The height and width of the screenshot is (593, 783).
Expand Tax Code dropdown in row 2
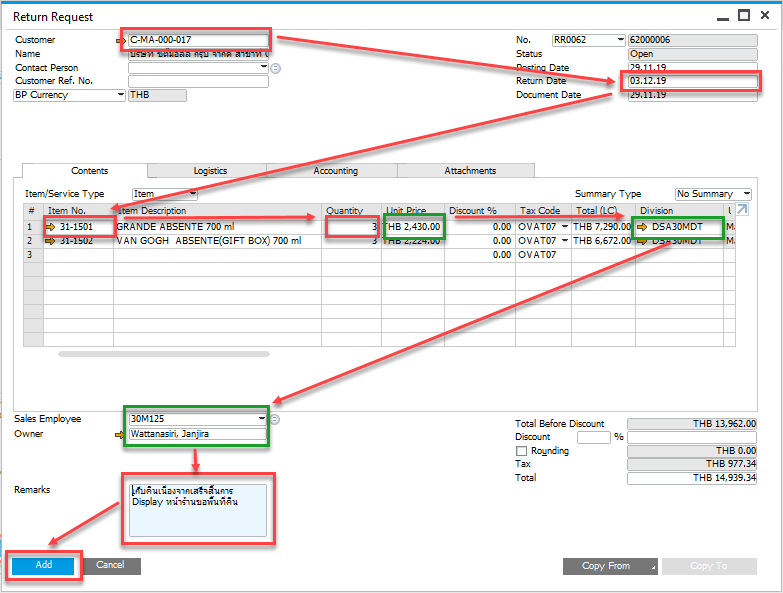[565, 241]
